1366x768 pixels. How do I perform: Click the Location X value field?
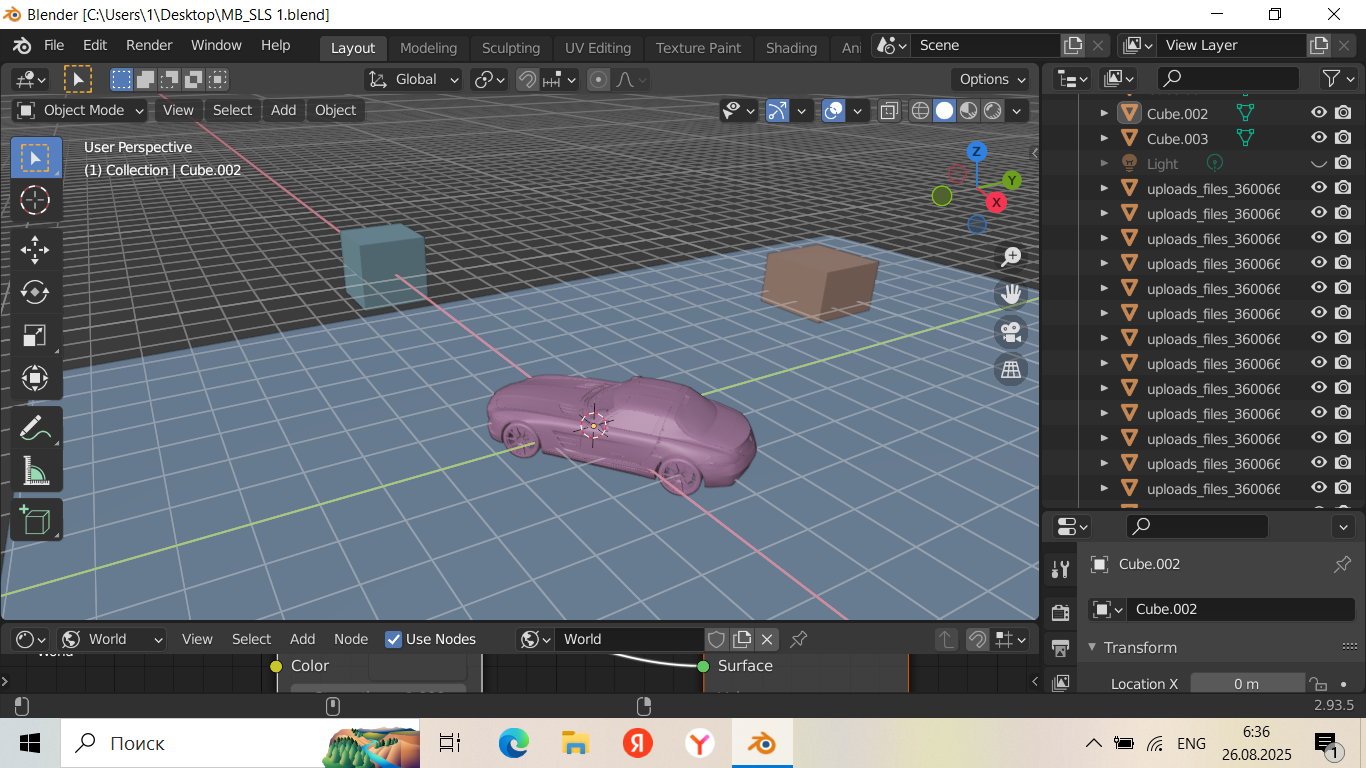click(1246, 684)
